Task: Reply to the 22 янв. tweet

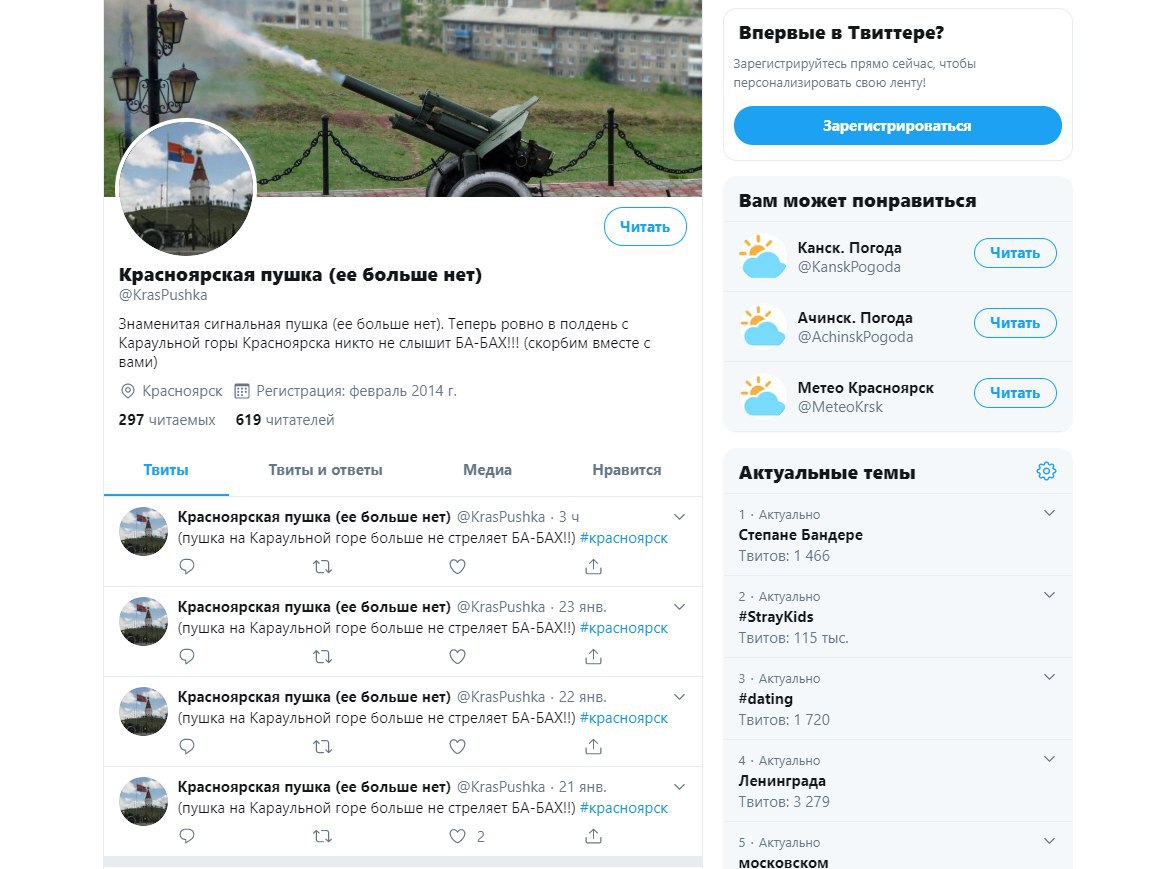Action: 187,747
